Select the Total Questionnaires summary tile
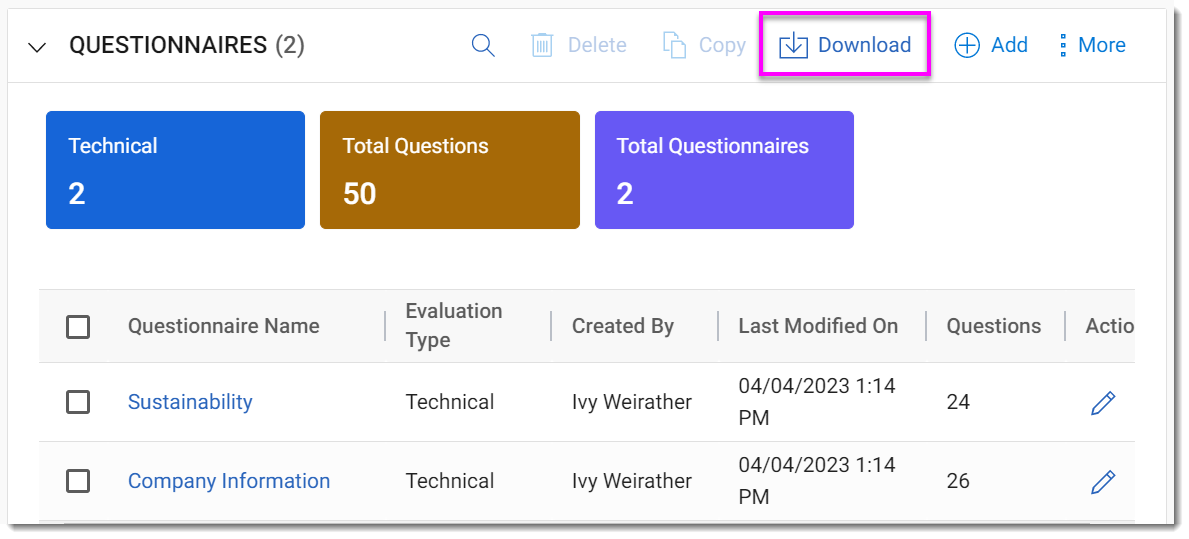This screenshot has width=1189, height=539. click(724, 170)
